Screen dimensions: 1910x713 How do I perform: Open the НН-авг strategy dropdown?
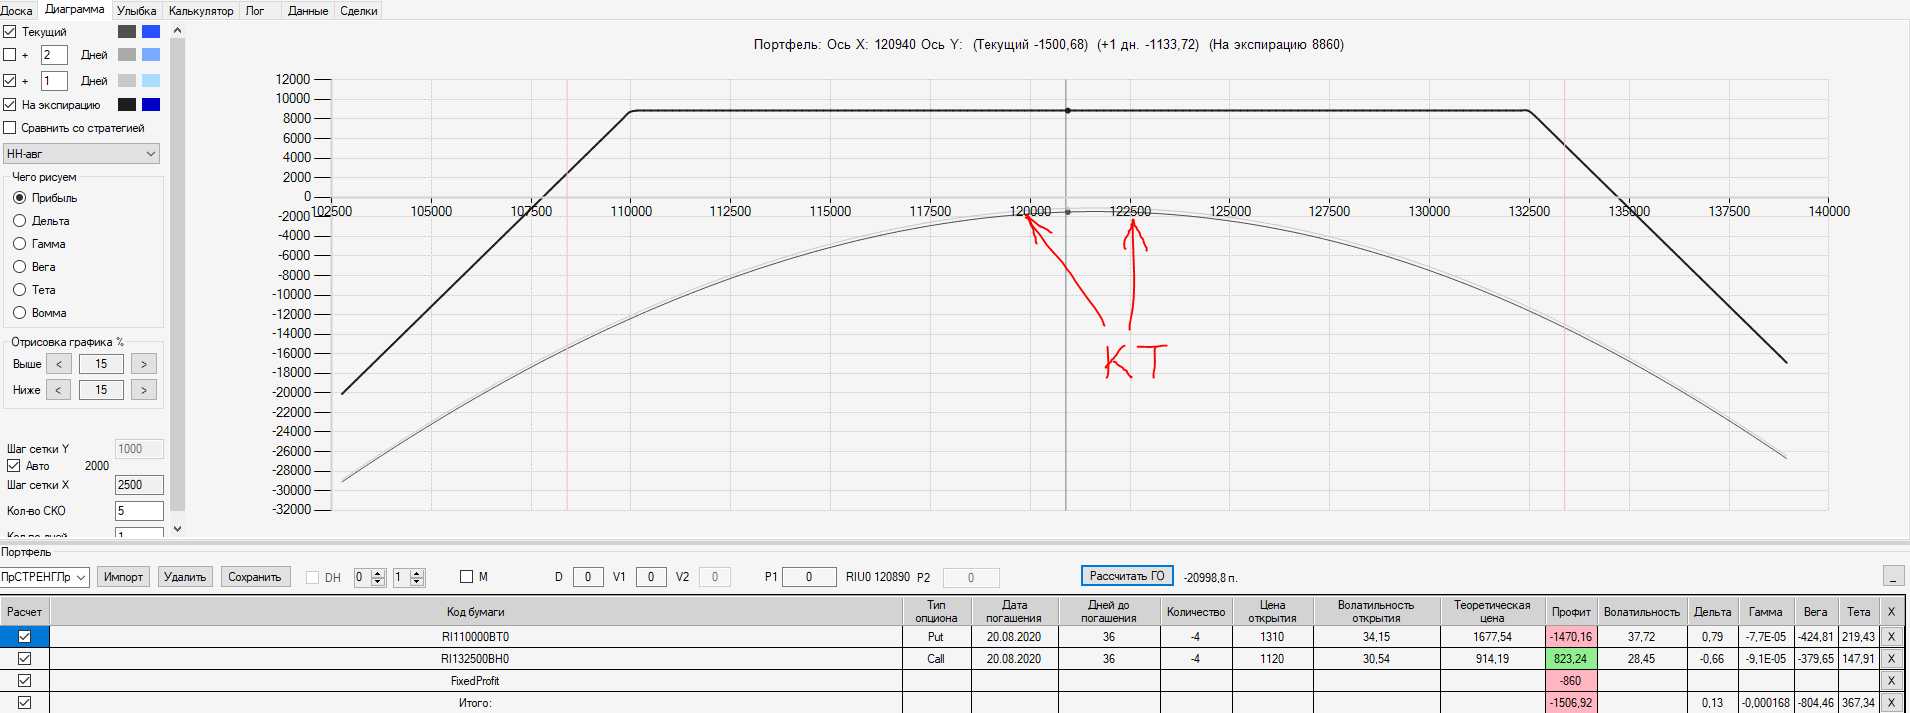(82, 154)
